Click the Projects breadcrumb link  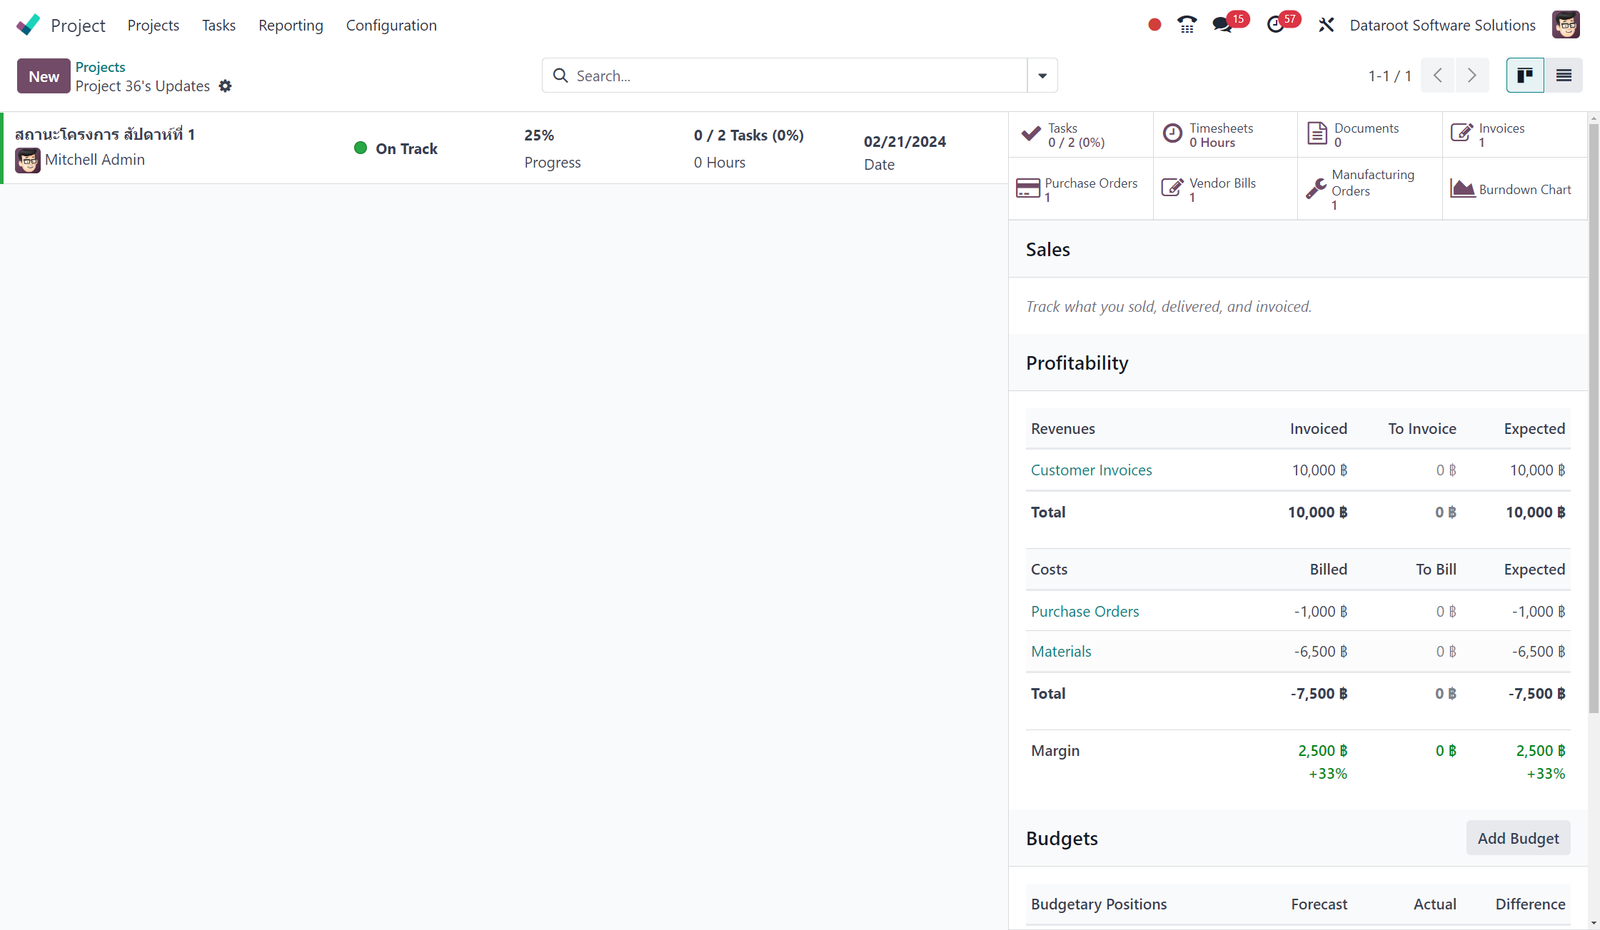point(100,67)
